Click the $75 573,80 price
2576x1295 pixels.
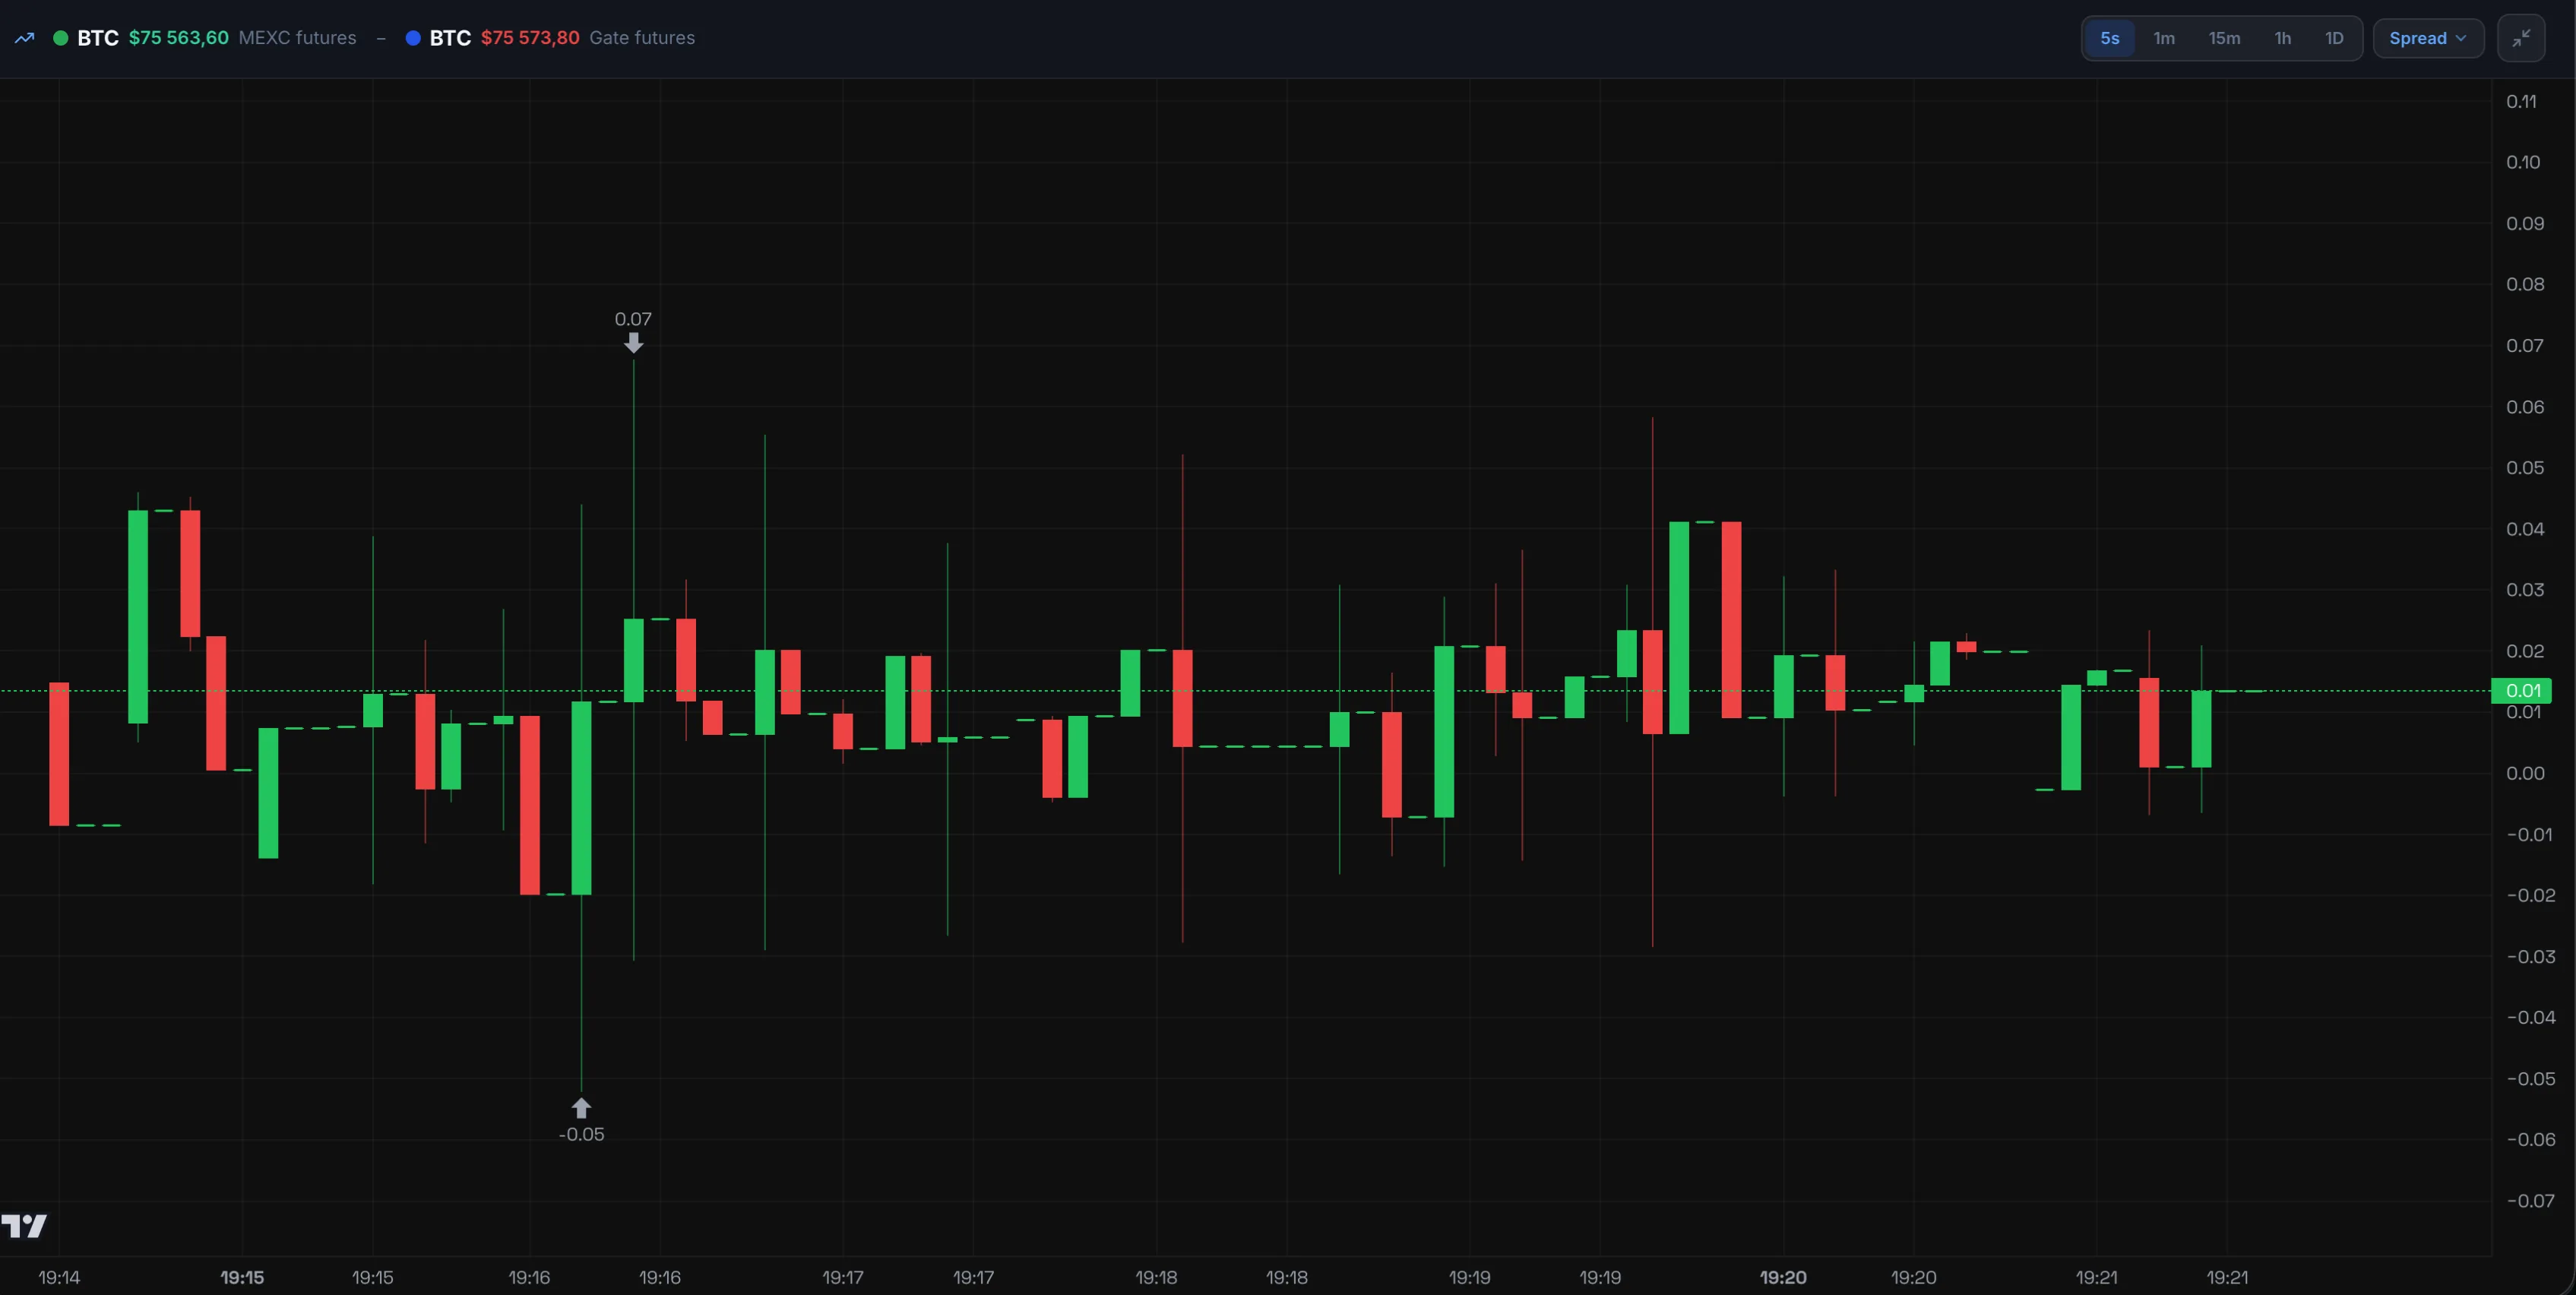point(530,38)
